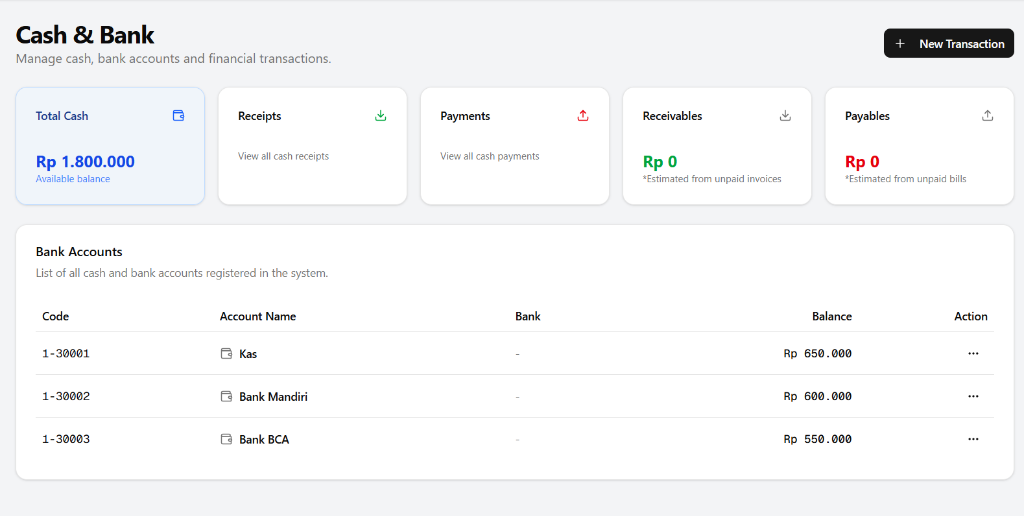1024x516 pixels.
Task: Click account code 1-30003
Action: click(66, 440)
